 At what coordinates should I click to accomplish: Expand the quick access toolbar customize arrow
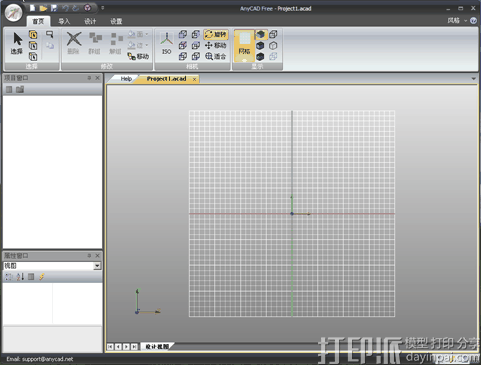click(x=103, y=8)
